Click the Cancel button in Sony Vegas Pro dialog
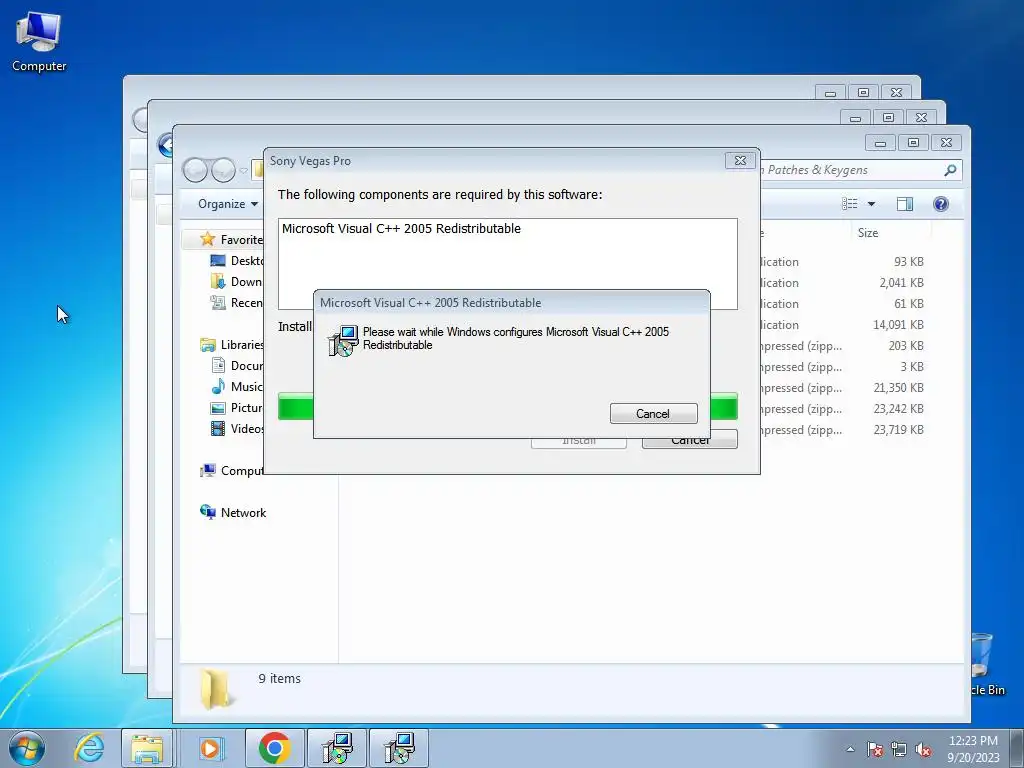This screenshot has width=1024, height=768. [690, 443]
